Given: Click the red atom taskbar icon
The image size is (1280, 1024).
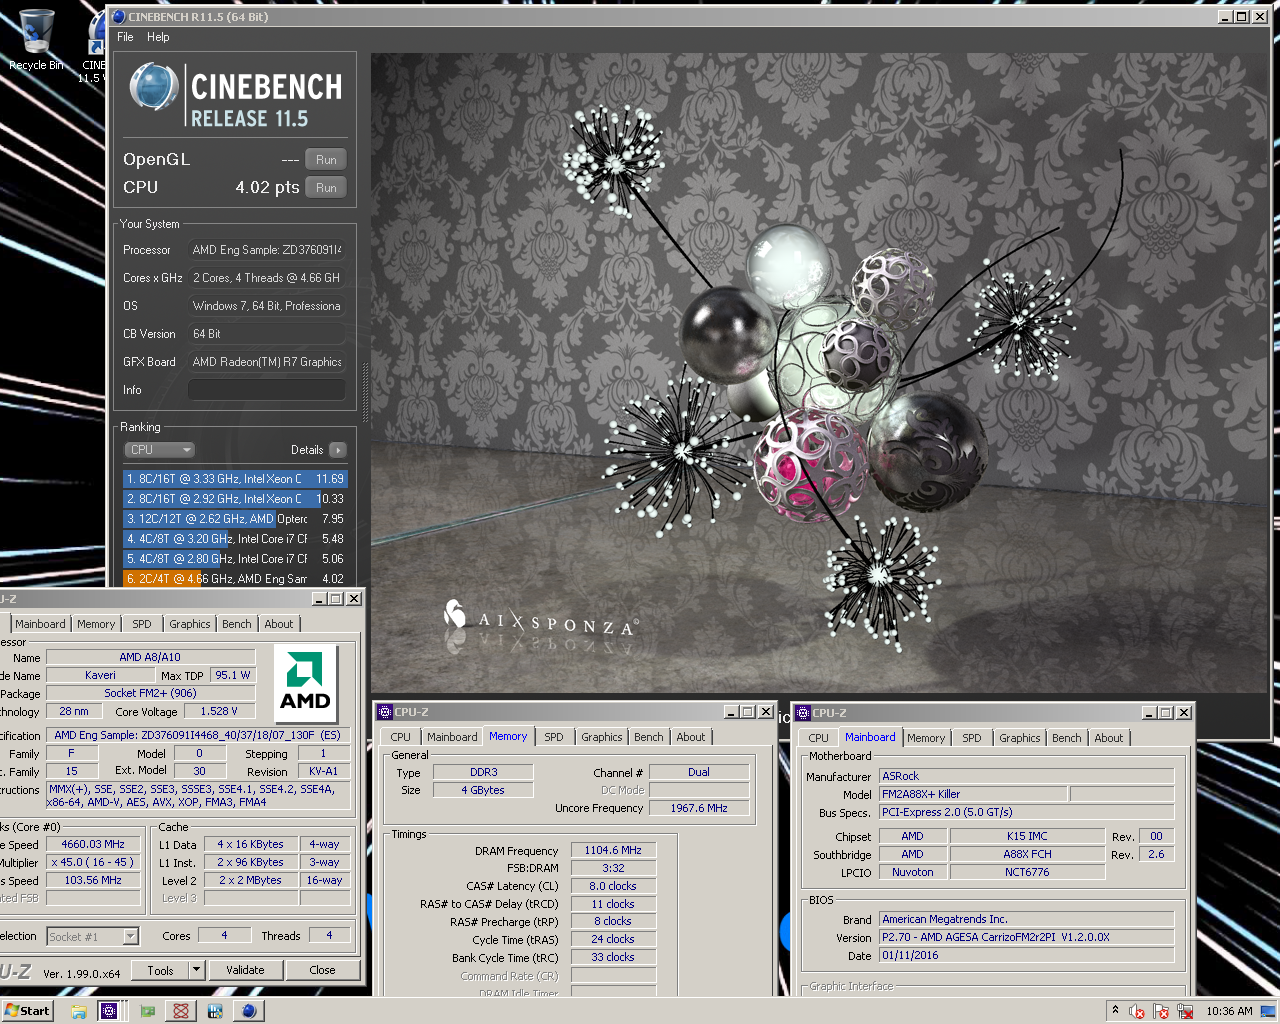Looking at the screenshot, I should tap(181, 1011).
